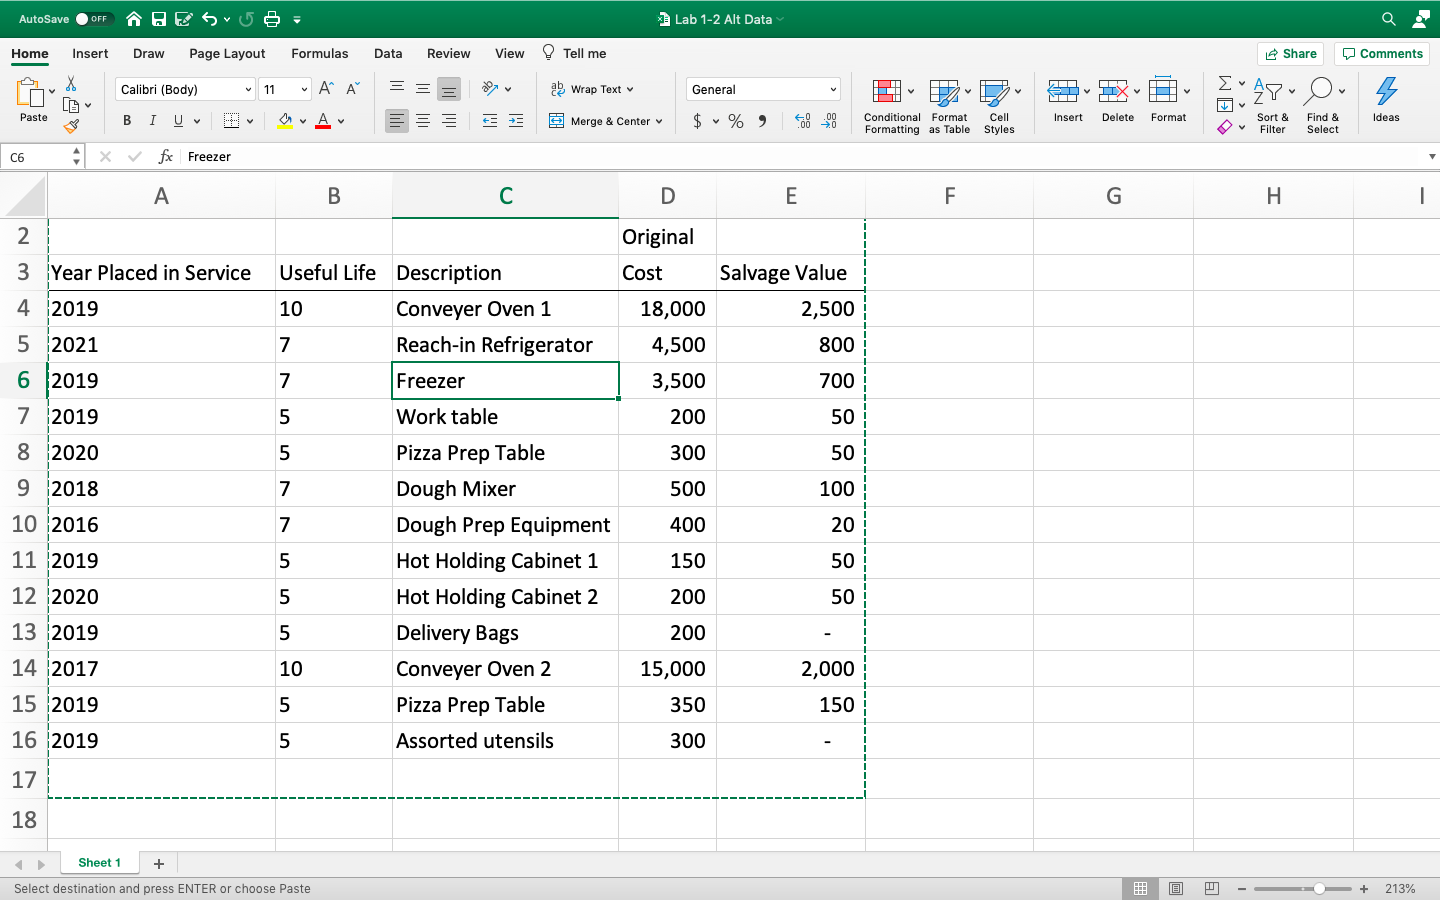This screenshot has width=1440, height=900.
Task: Toggle bold formatting
Action: 127,120
